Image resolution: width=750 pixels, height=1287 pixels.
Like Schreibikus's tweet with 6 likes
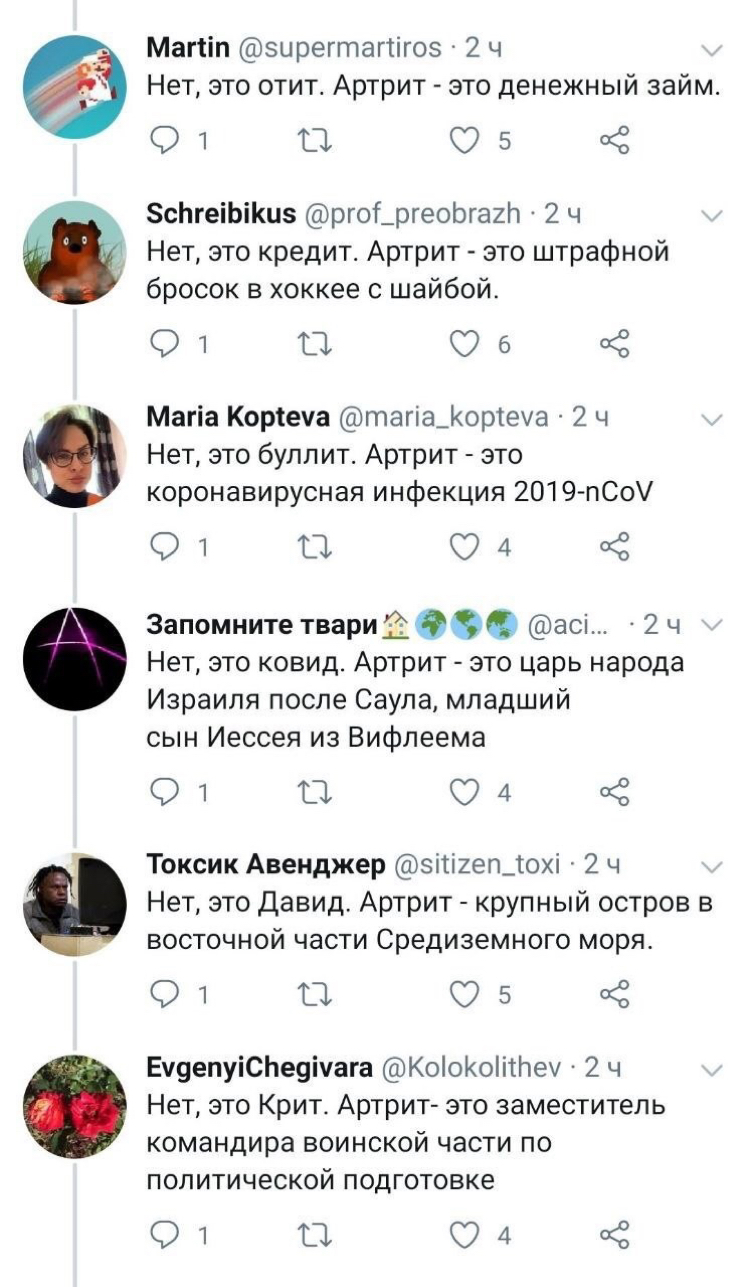point(463,345)
